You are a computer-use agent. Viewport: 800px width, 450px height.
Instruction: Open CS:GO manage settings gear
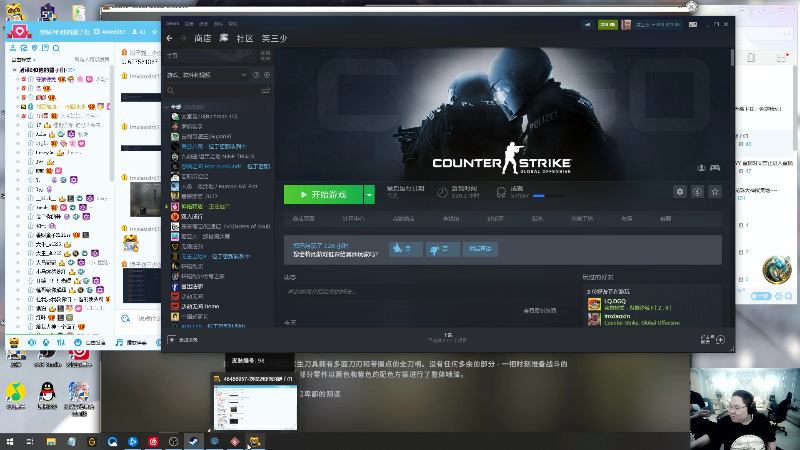(680, 192)
